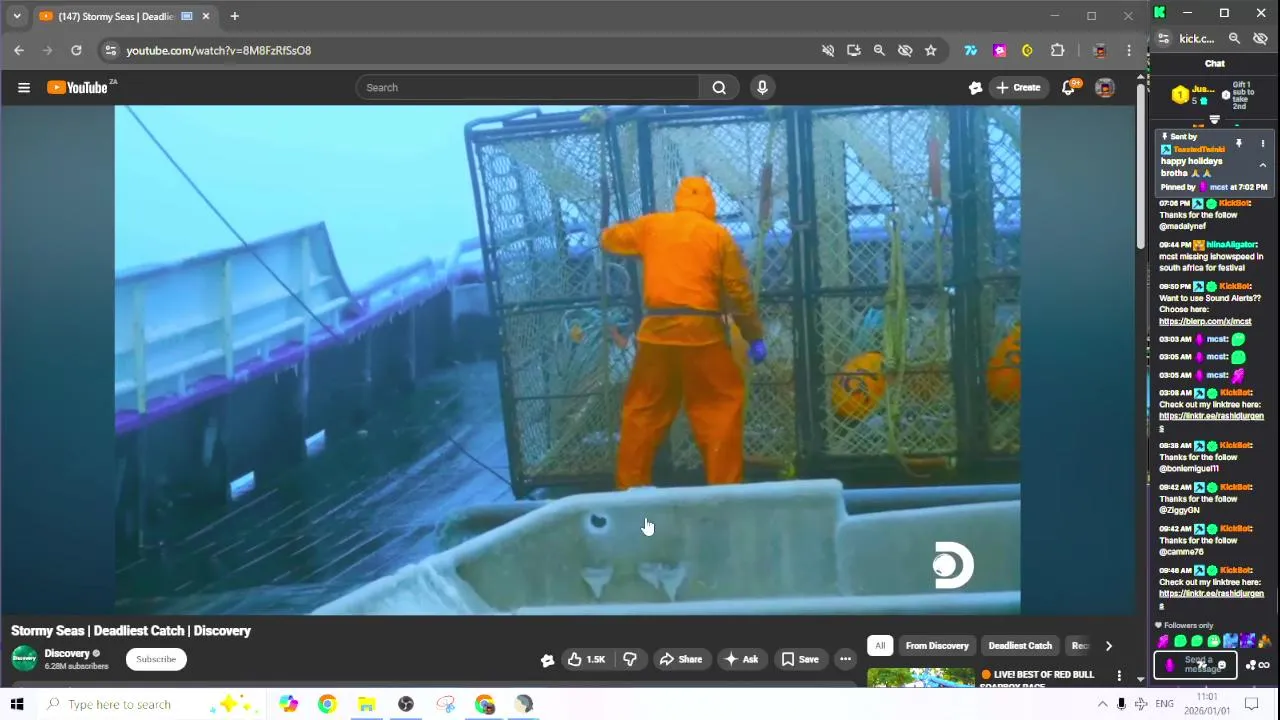
Task: Save the video to a playlist
Action: click(799, 659)
